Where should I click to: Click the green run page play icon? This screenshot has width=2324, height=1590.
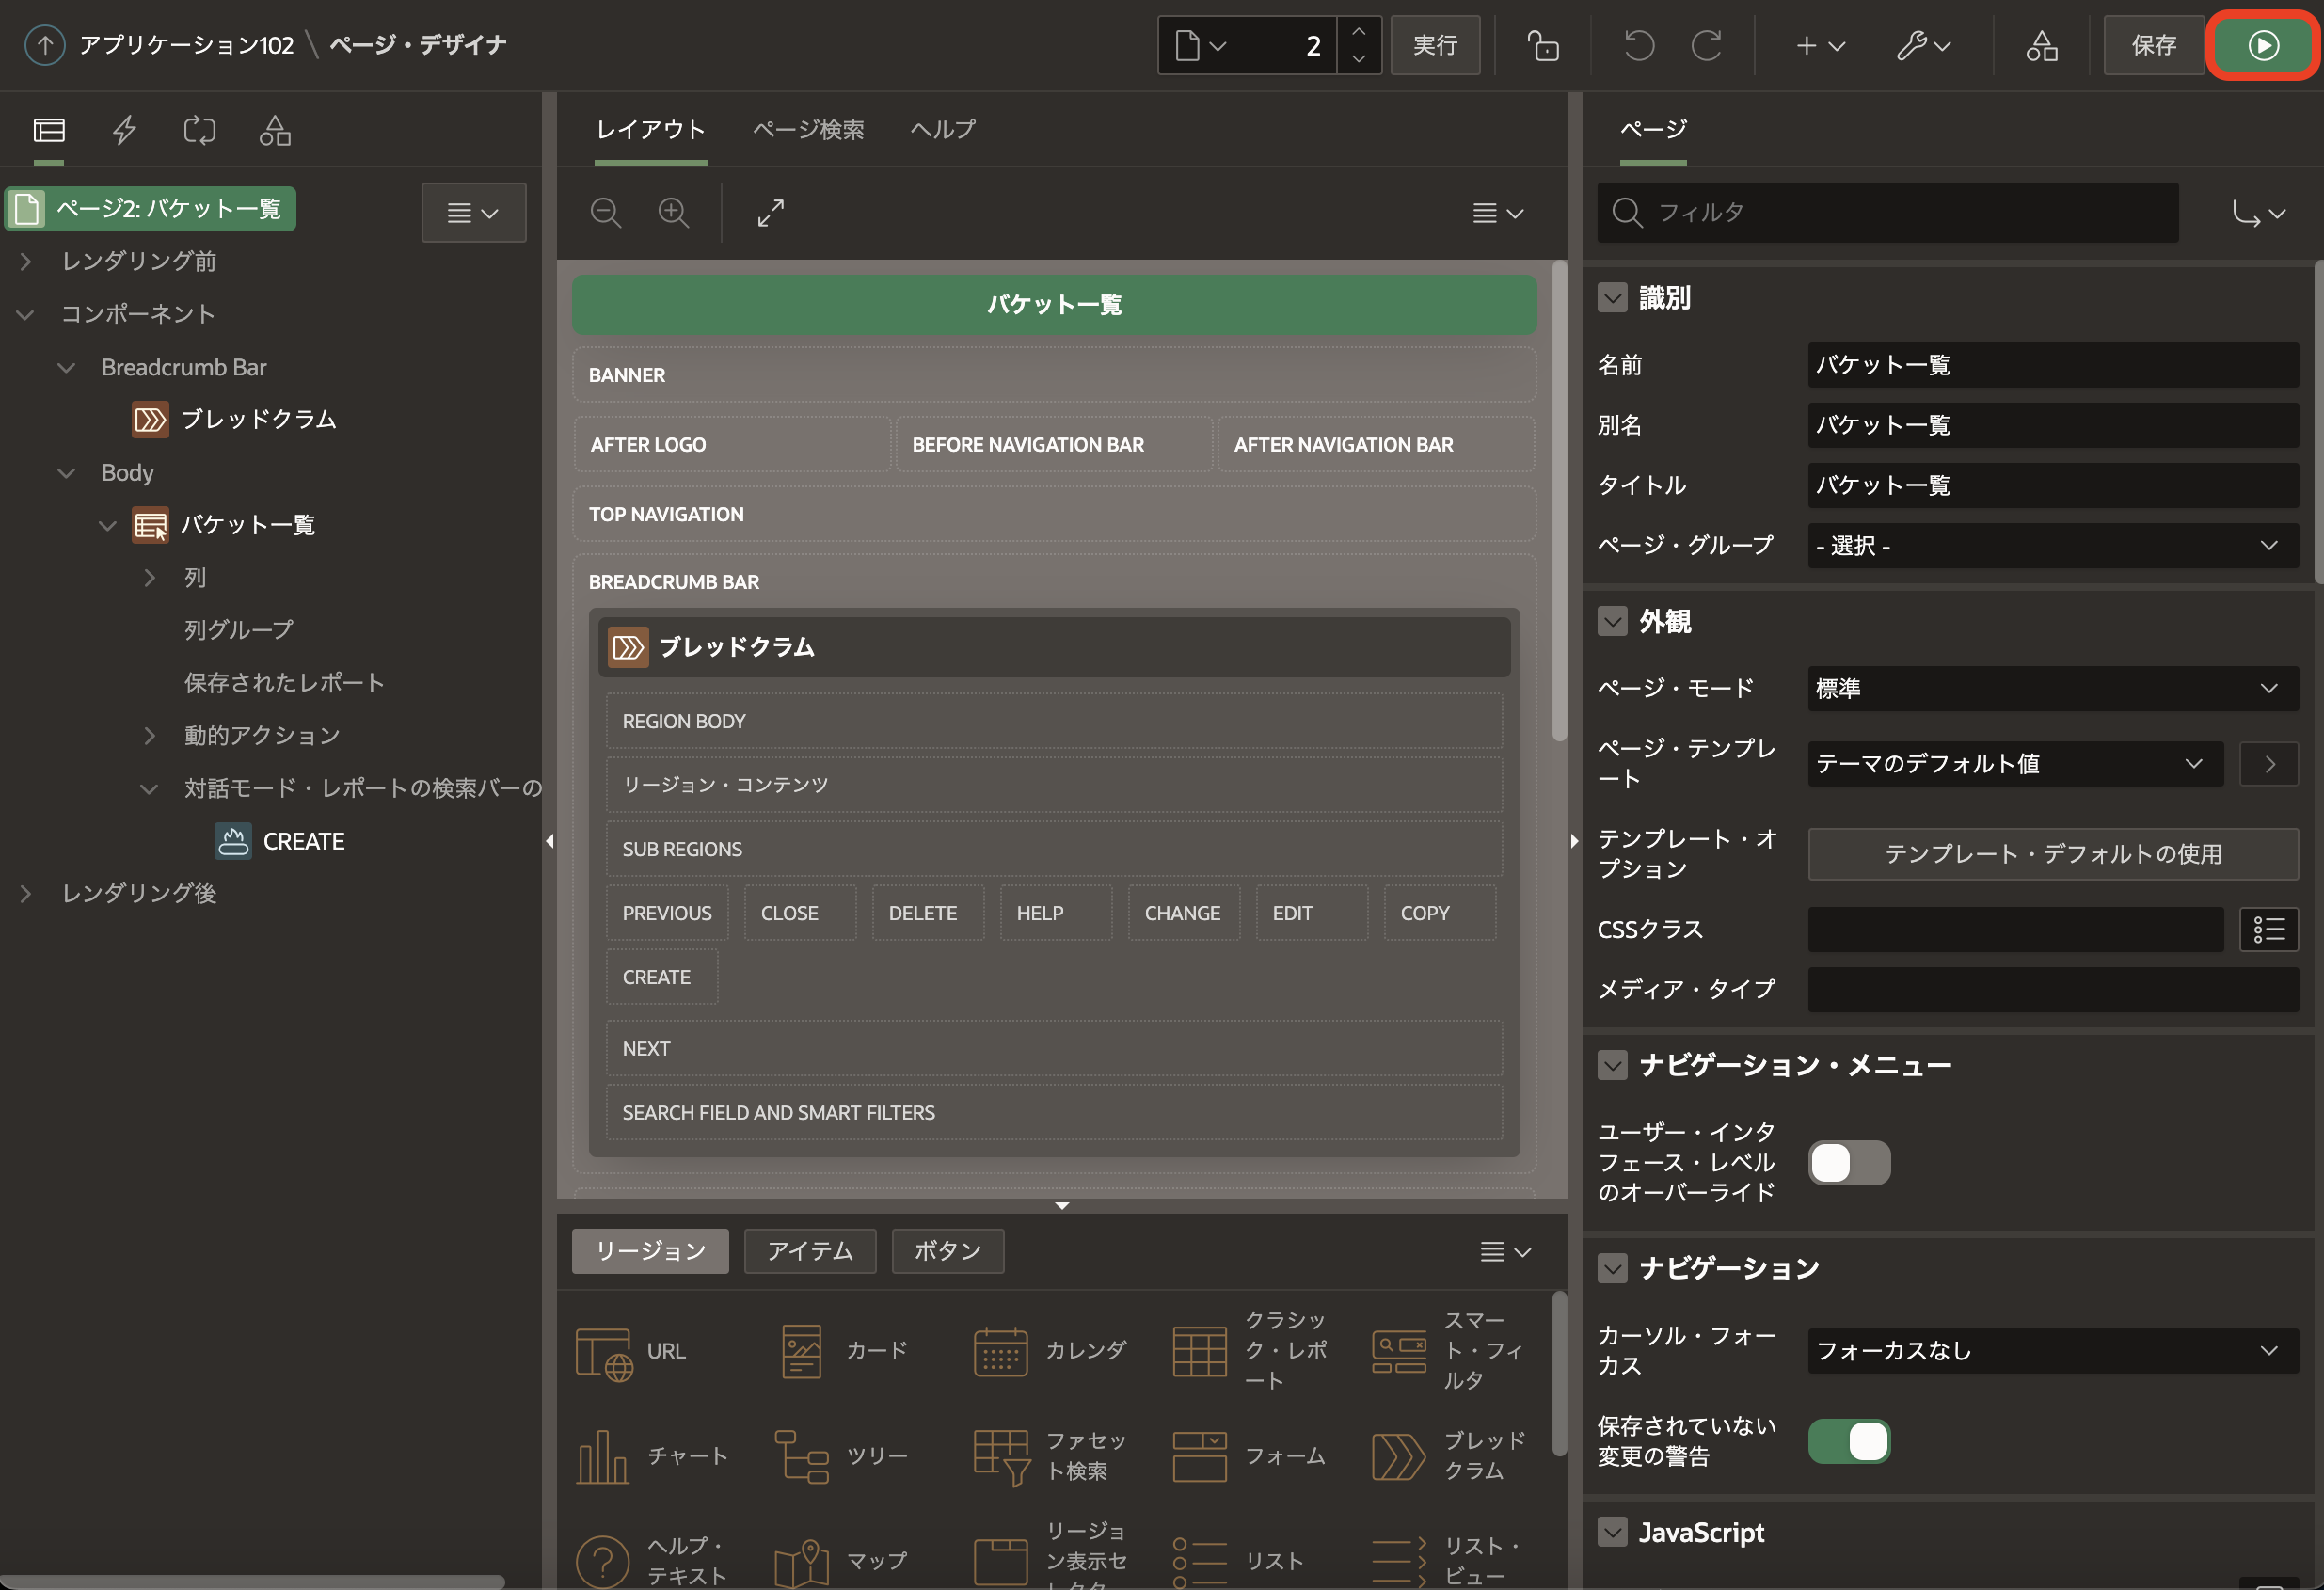point(2263,46)
